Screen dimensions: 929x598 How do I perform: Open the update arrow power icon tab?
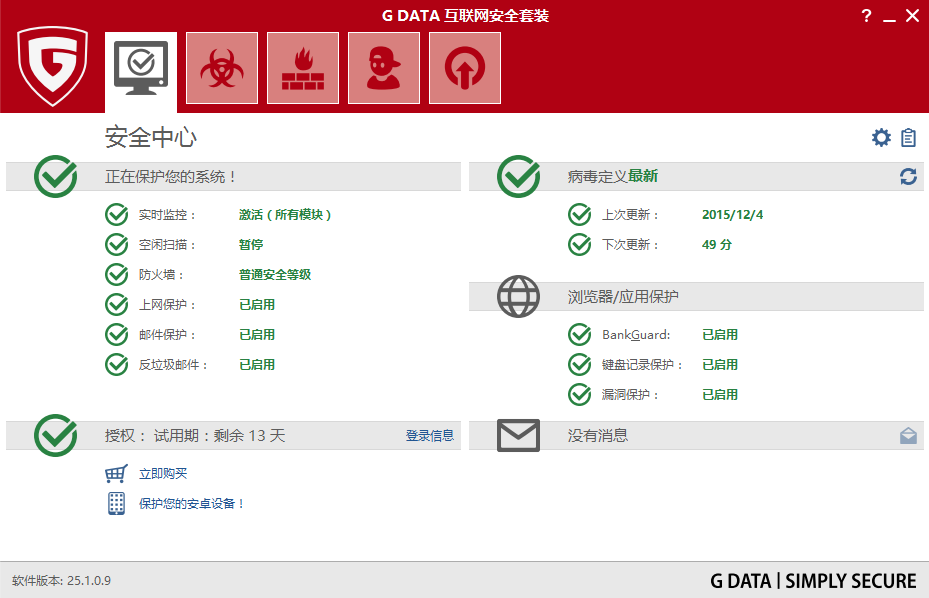(465, 68)
